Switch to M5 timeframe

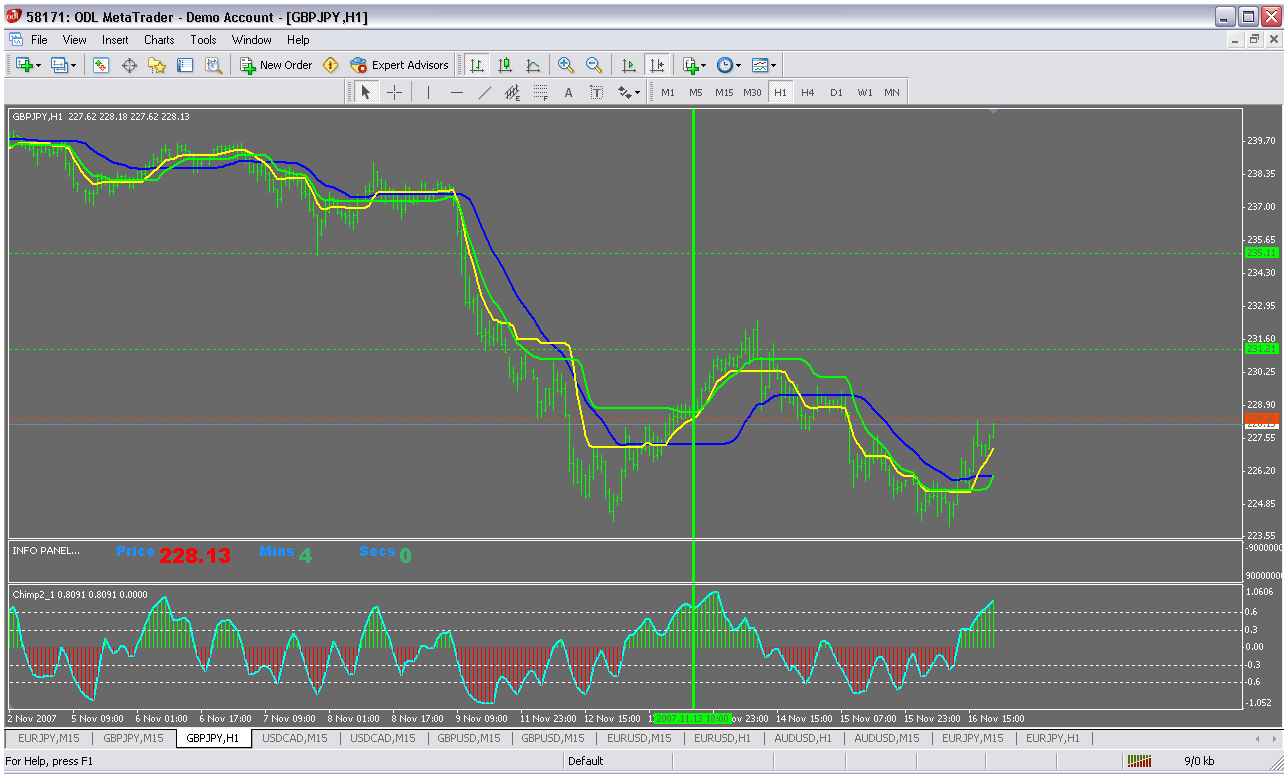click(x=696, y=92)
